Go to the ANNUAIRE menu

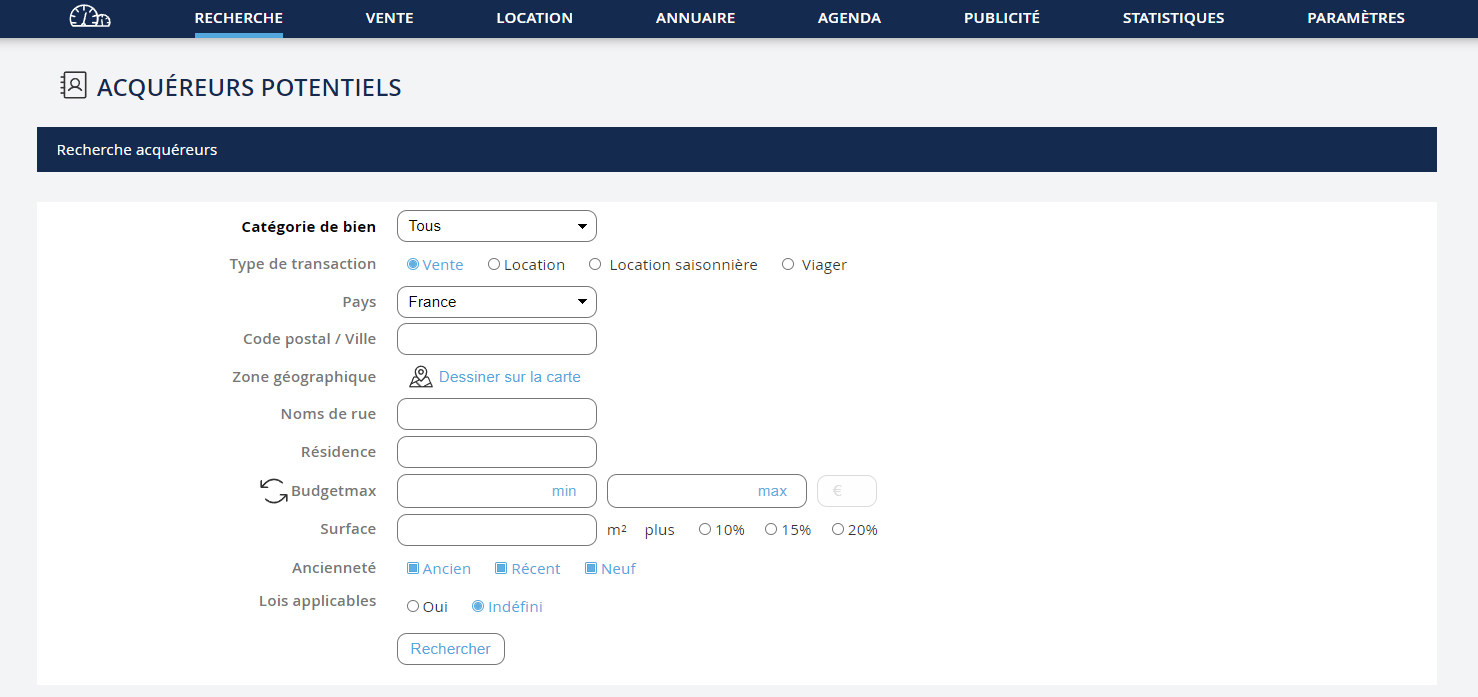[x=695, y=18]
